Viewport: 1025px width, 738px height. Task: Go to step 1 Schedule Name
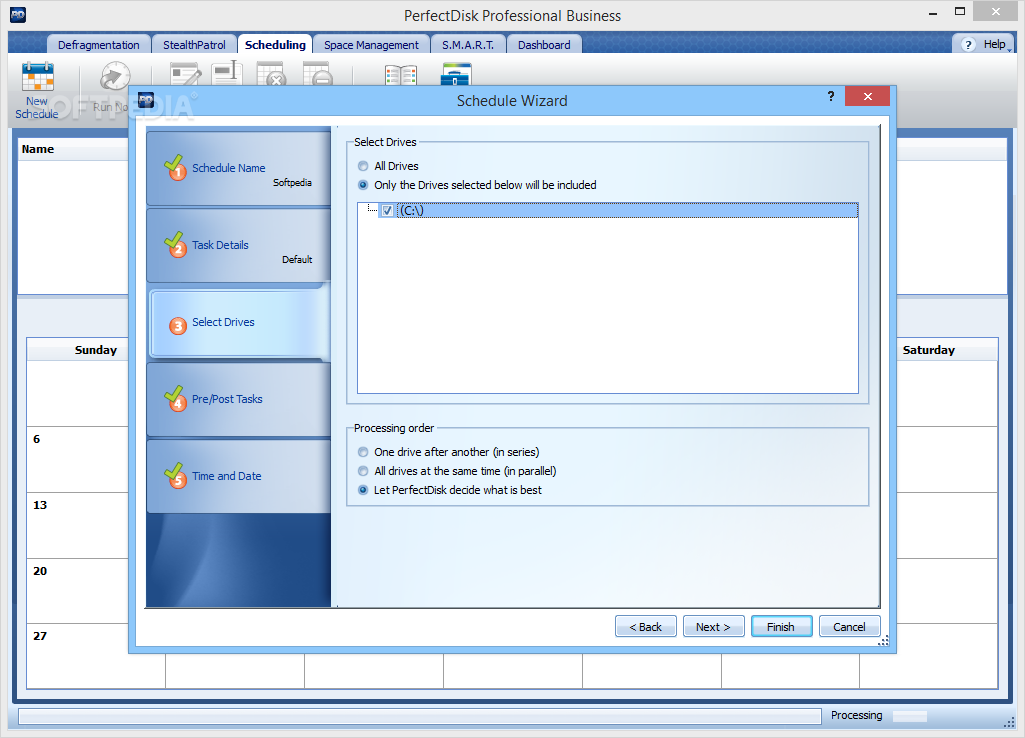click(x=239, y=169)
